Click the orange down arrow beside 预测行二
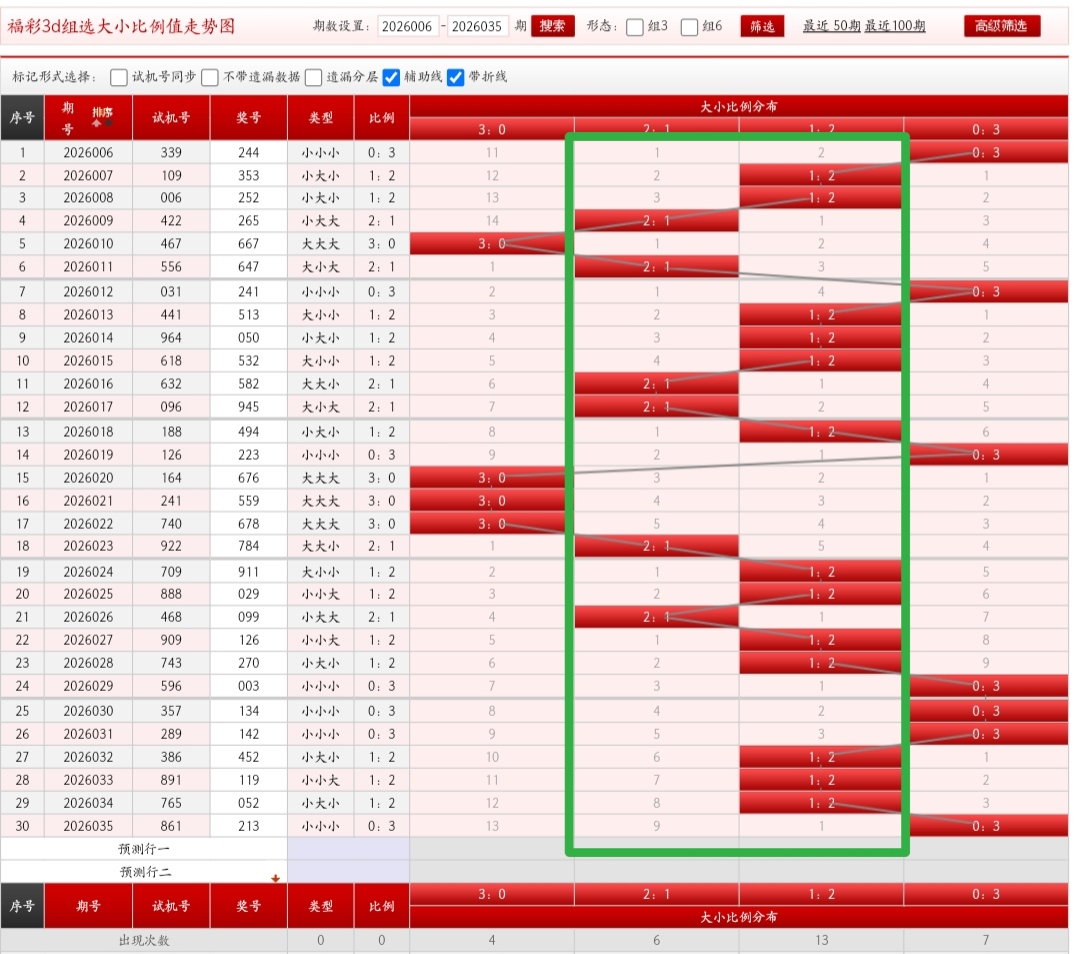Screen dimensions: 1080x954 click(275, 878)
